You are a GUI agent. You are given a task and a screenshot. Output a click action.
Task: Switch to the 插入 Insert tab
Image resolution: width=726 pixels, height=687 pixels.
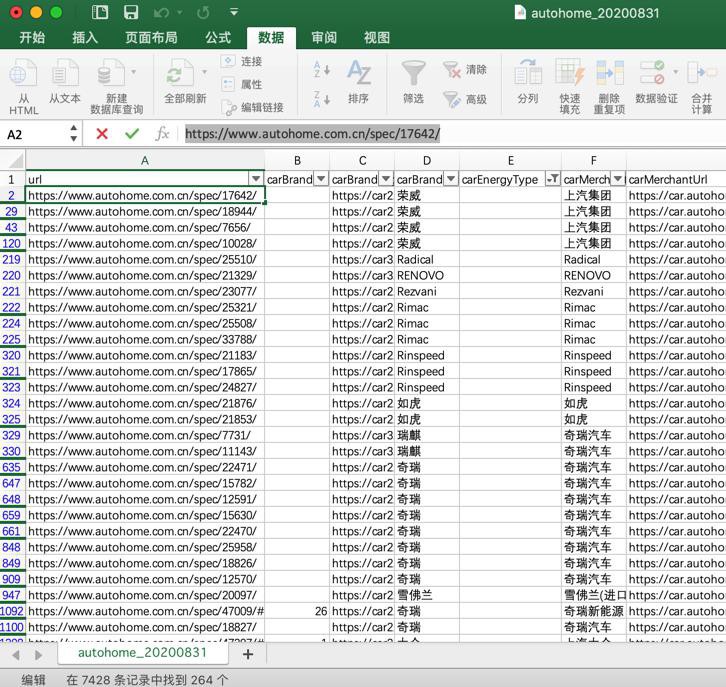click(x=85, y=37)
